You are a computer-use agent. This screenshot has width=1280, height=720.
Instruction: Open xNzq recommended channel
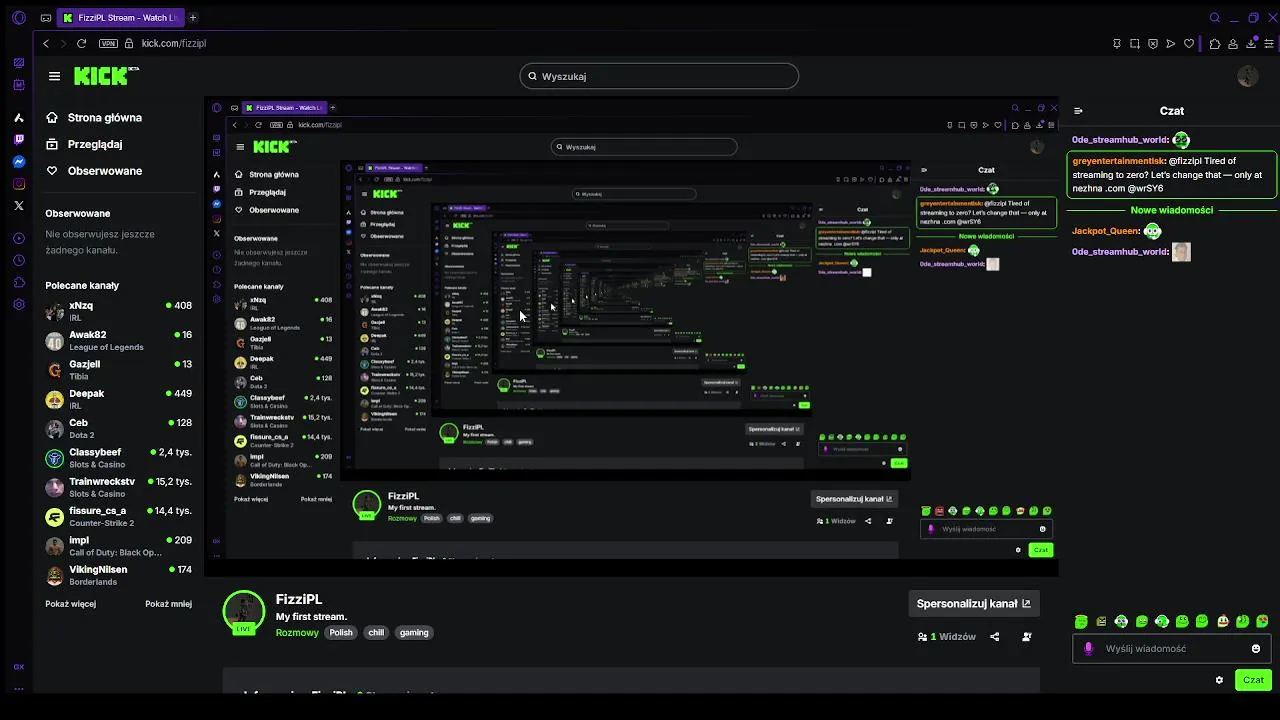[x=119, y=311]
